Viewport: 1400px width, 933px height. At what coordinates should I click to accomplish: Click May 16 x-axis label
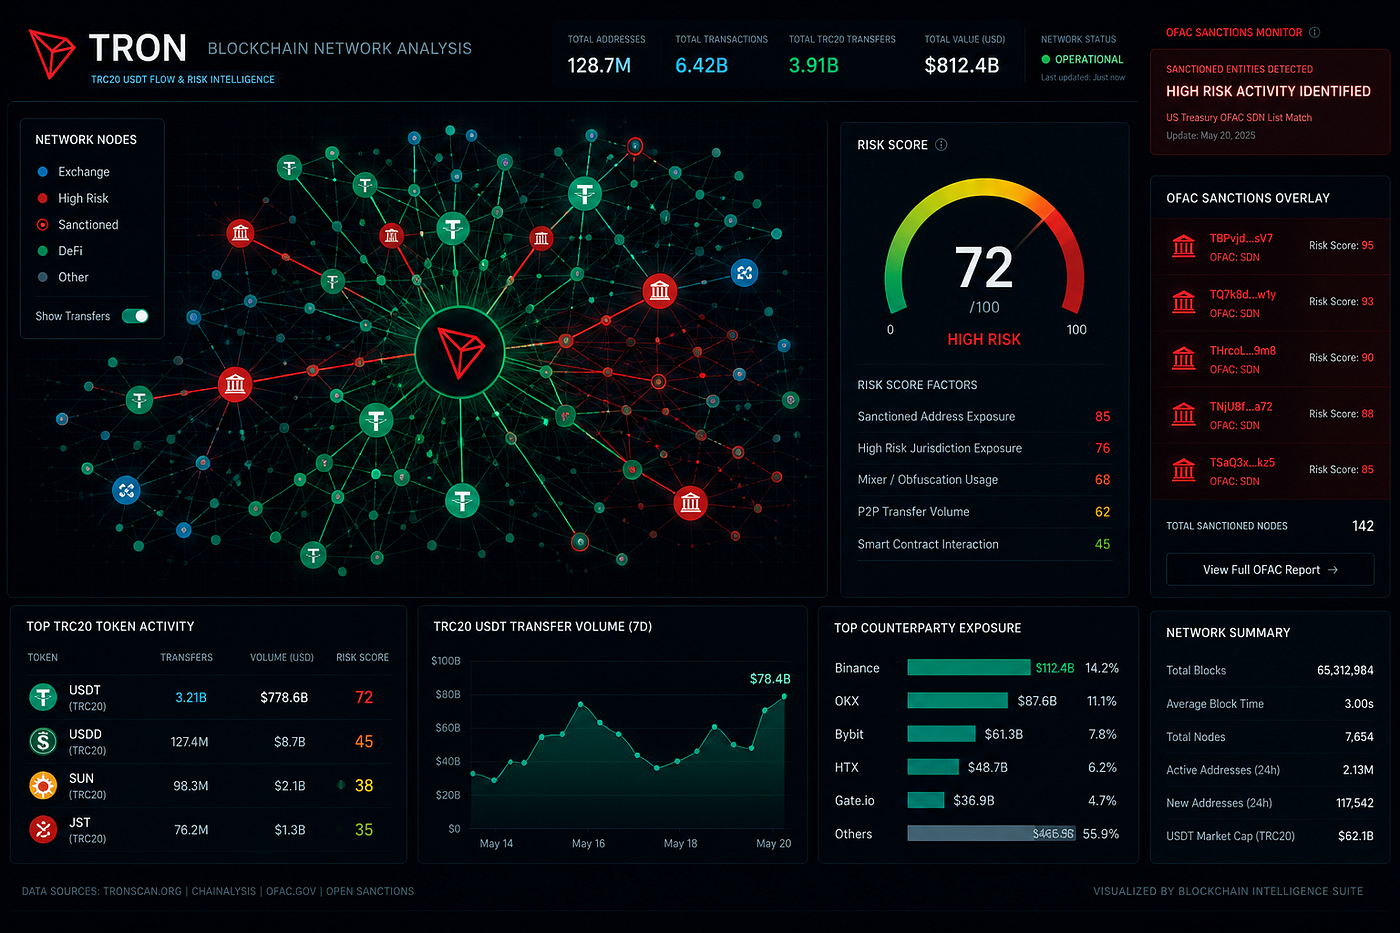pyautogui.click(x=588, y=844)
